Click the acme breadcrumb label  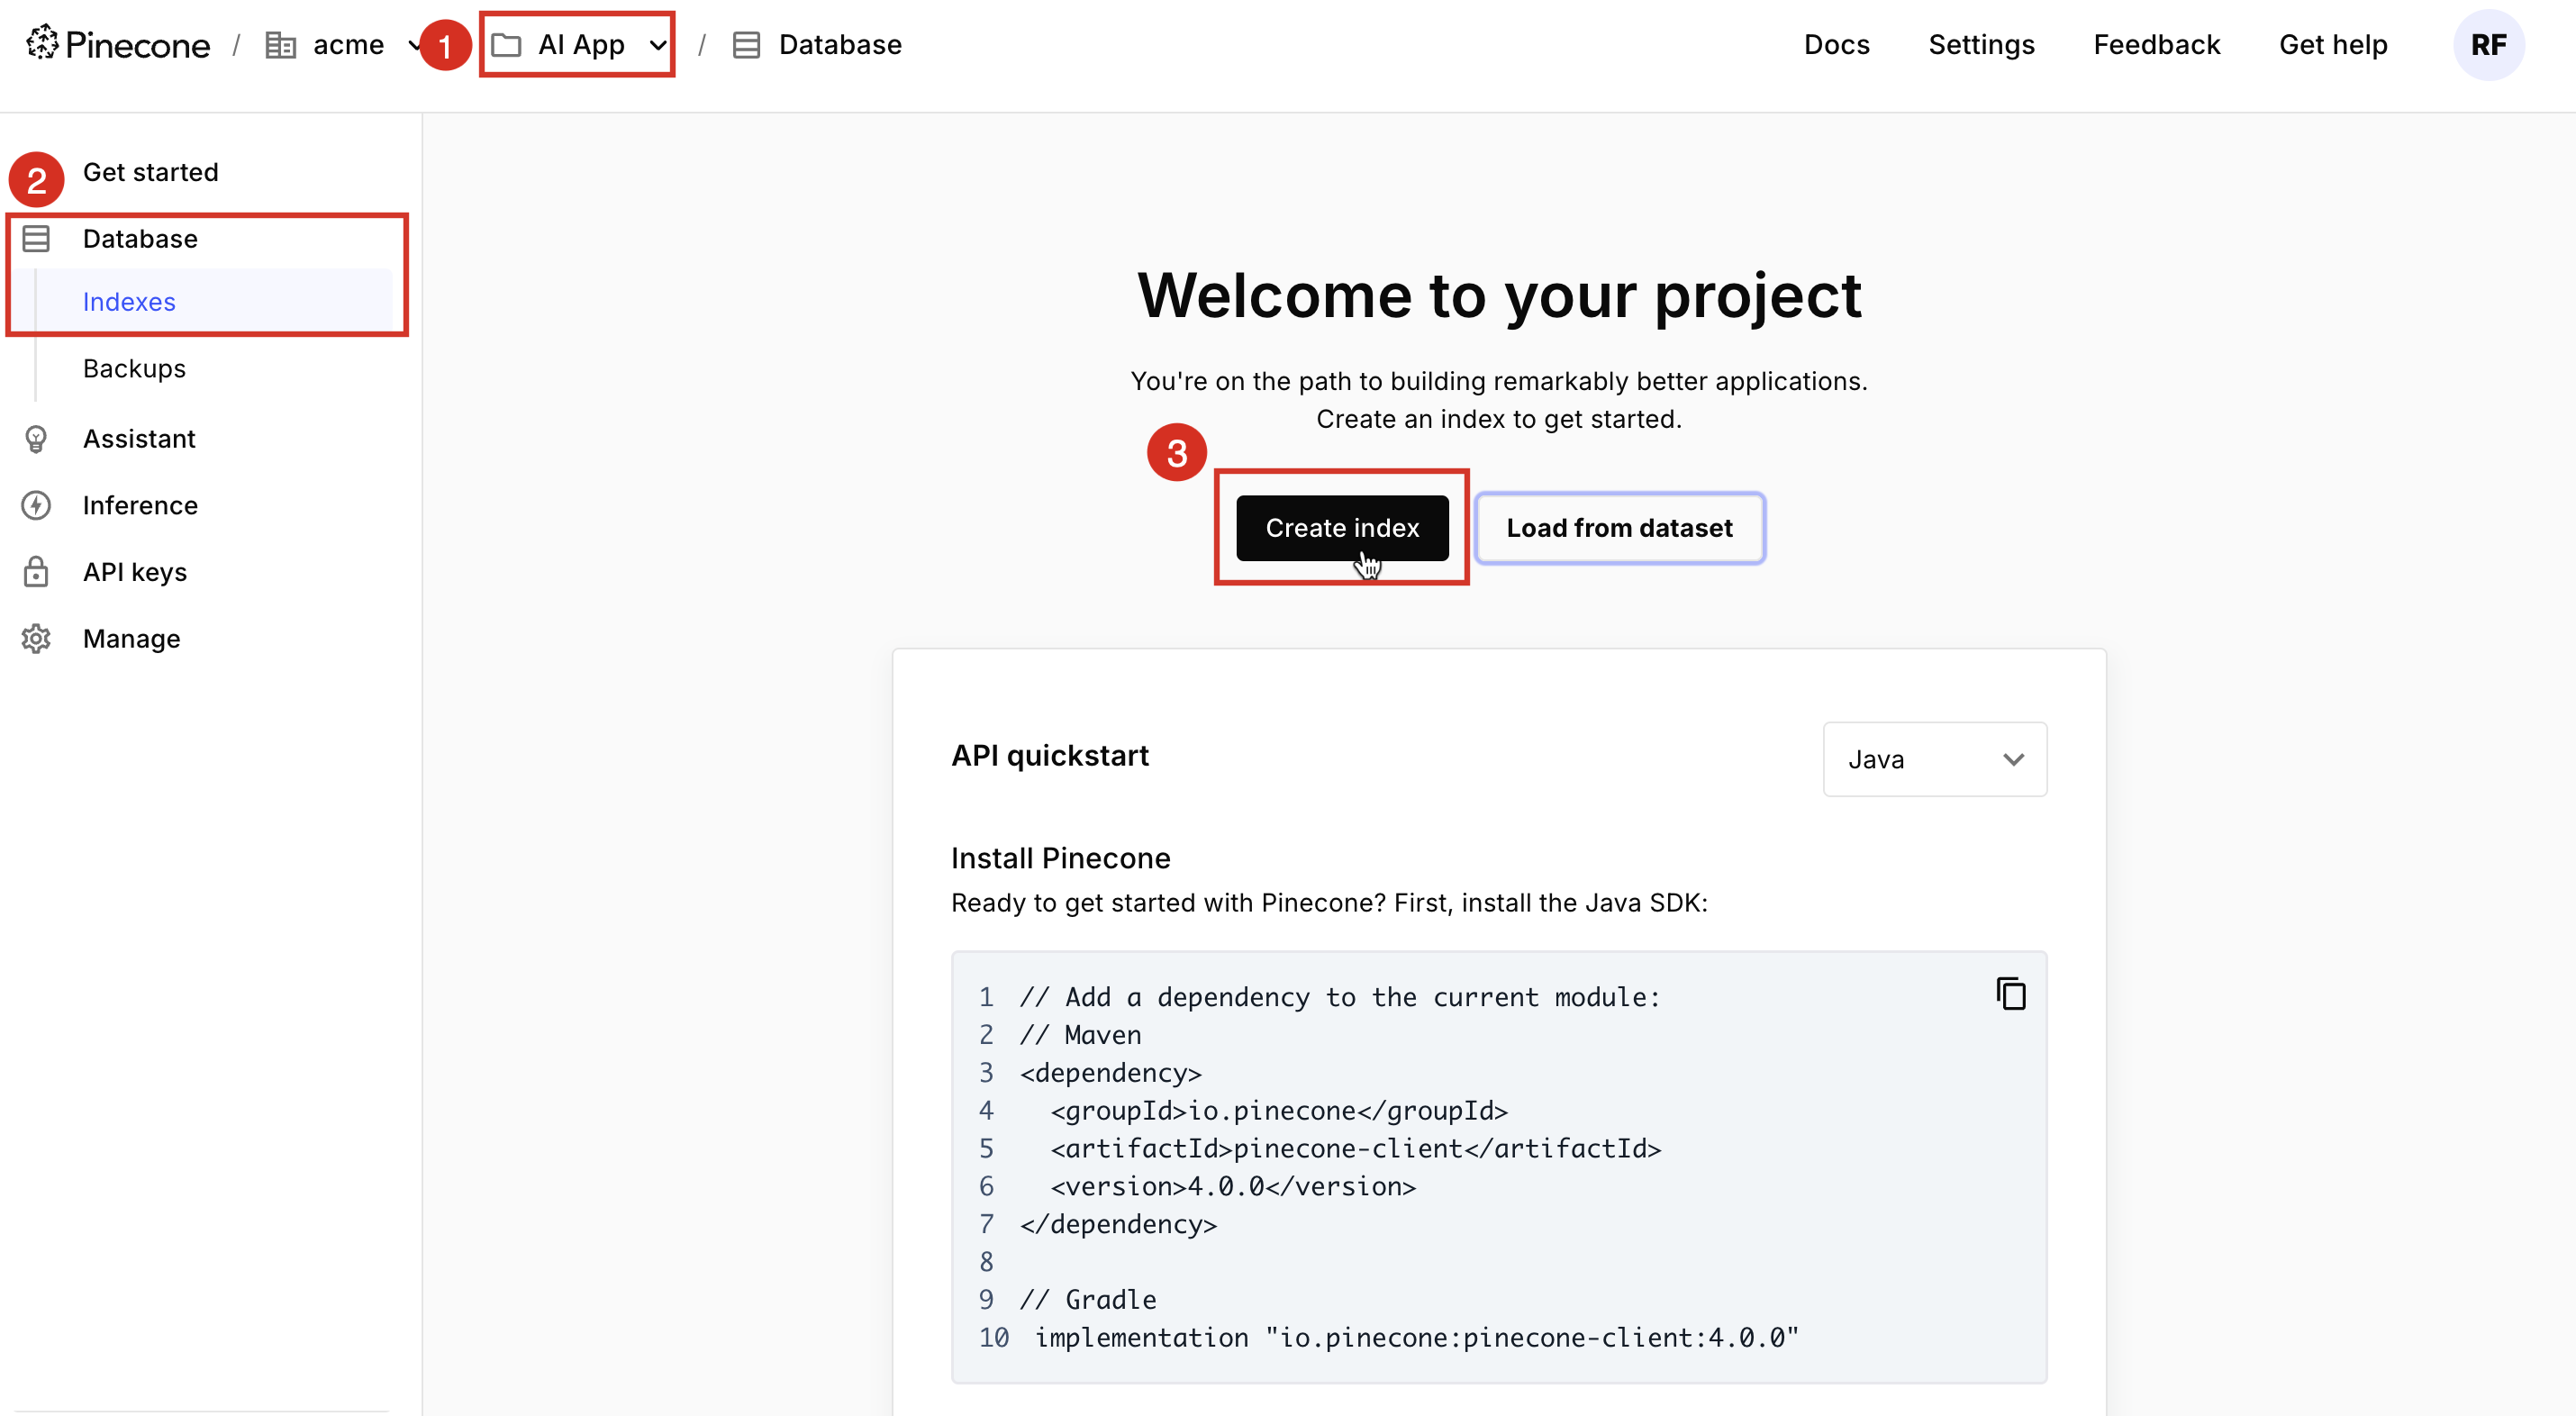(348, 45)
